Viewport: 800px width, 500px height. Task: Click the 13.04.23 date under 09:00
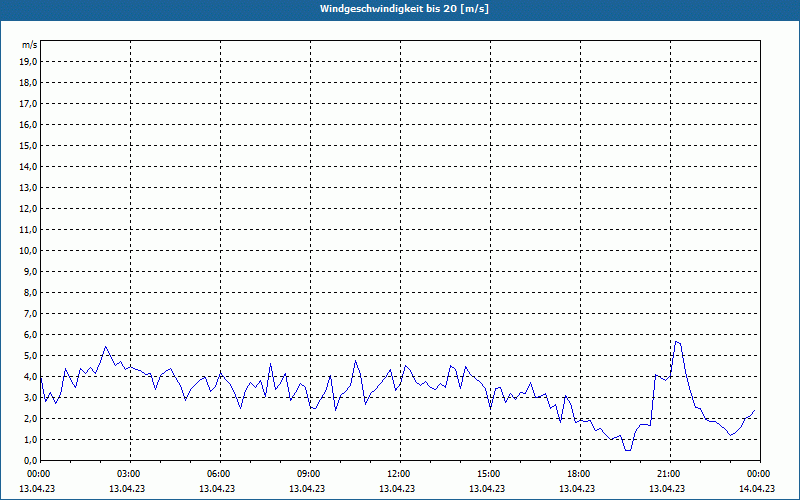click(x=307, y=488)
